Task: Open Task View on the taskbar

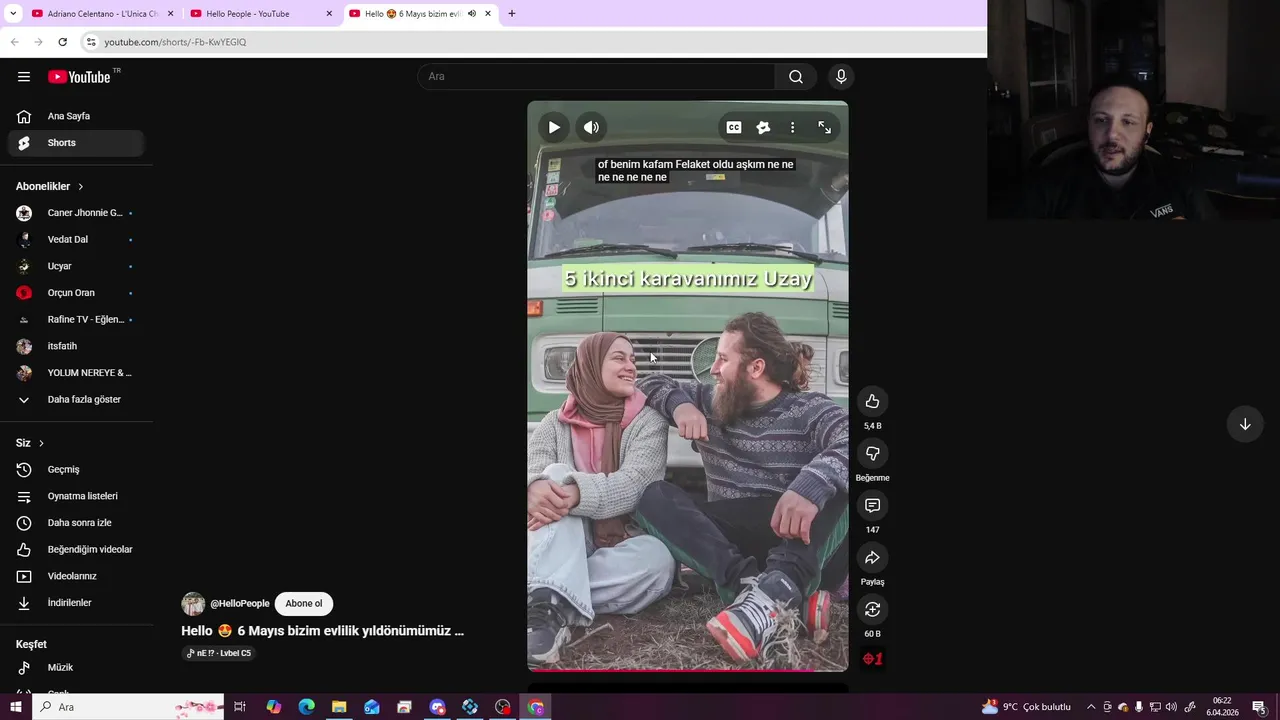Action: [x=240, y=707]
